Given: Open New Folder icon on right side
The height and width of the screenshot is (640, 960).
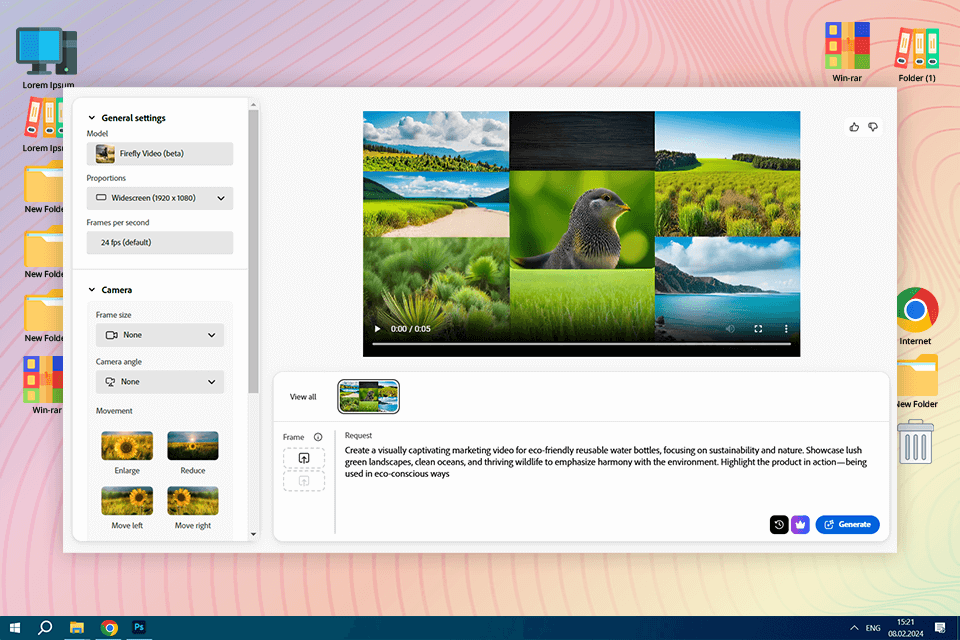Looking at the screenshot, I should click(x=917, y=382).
